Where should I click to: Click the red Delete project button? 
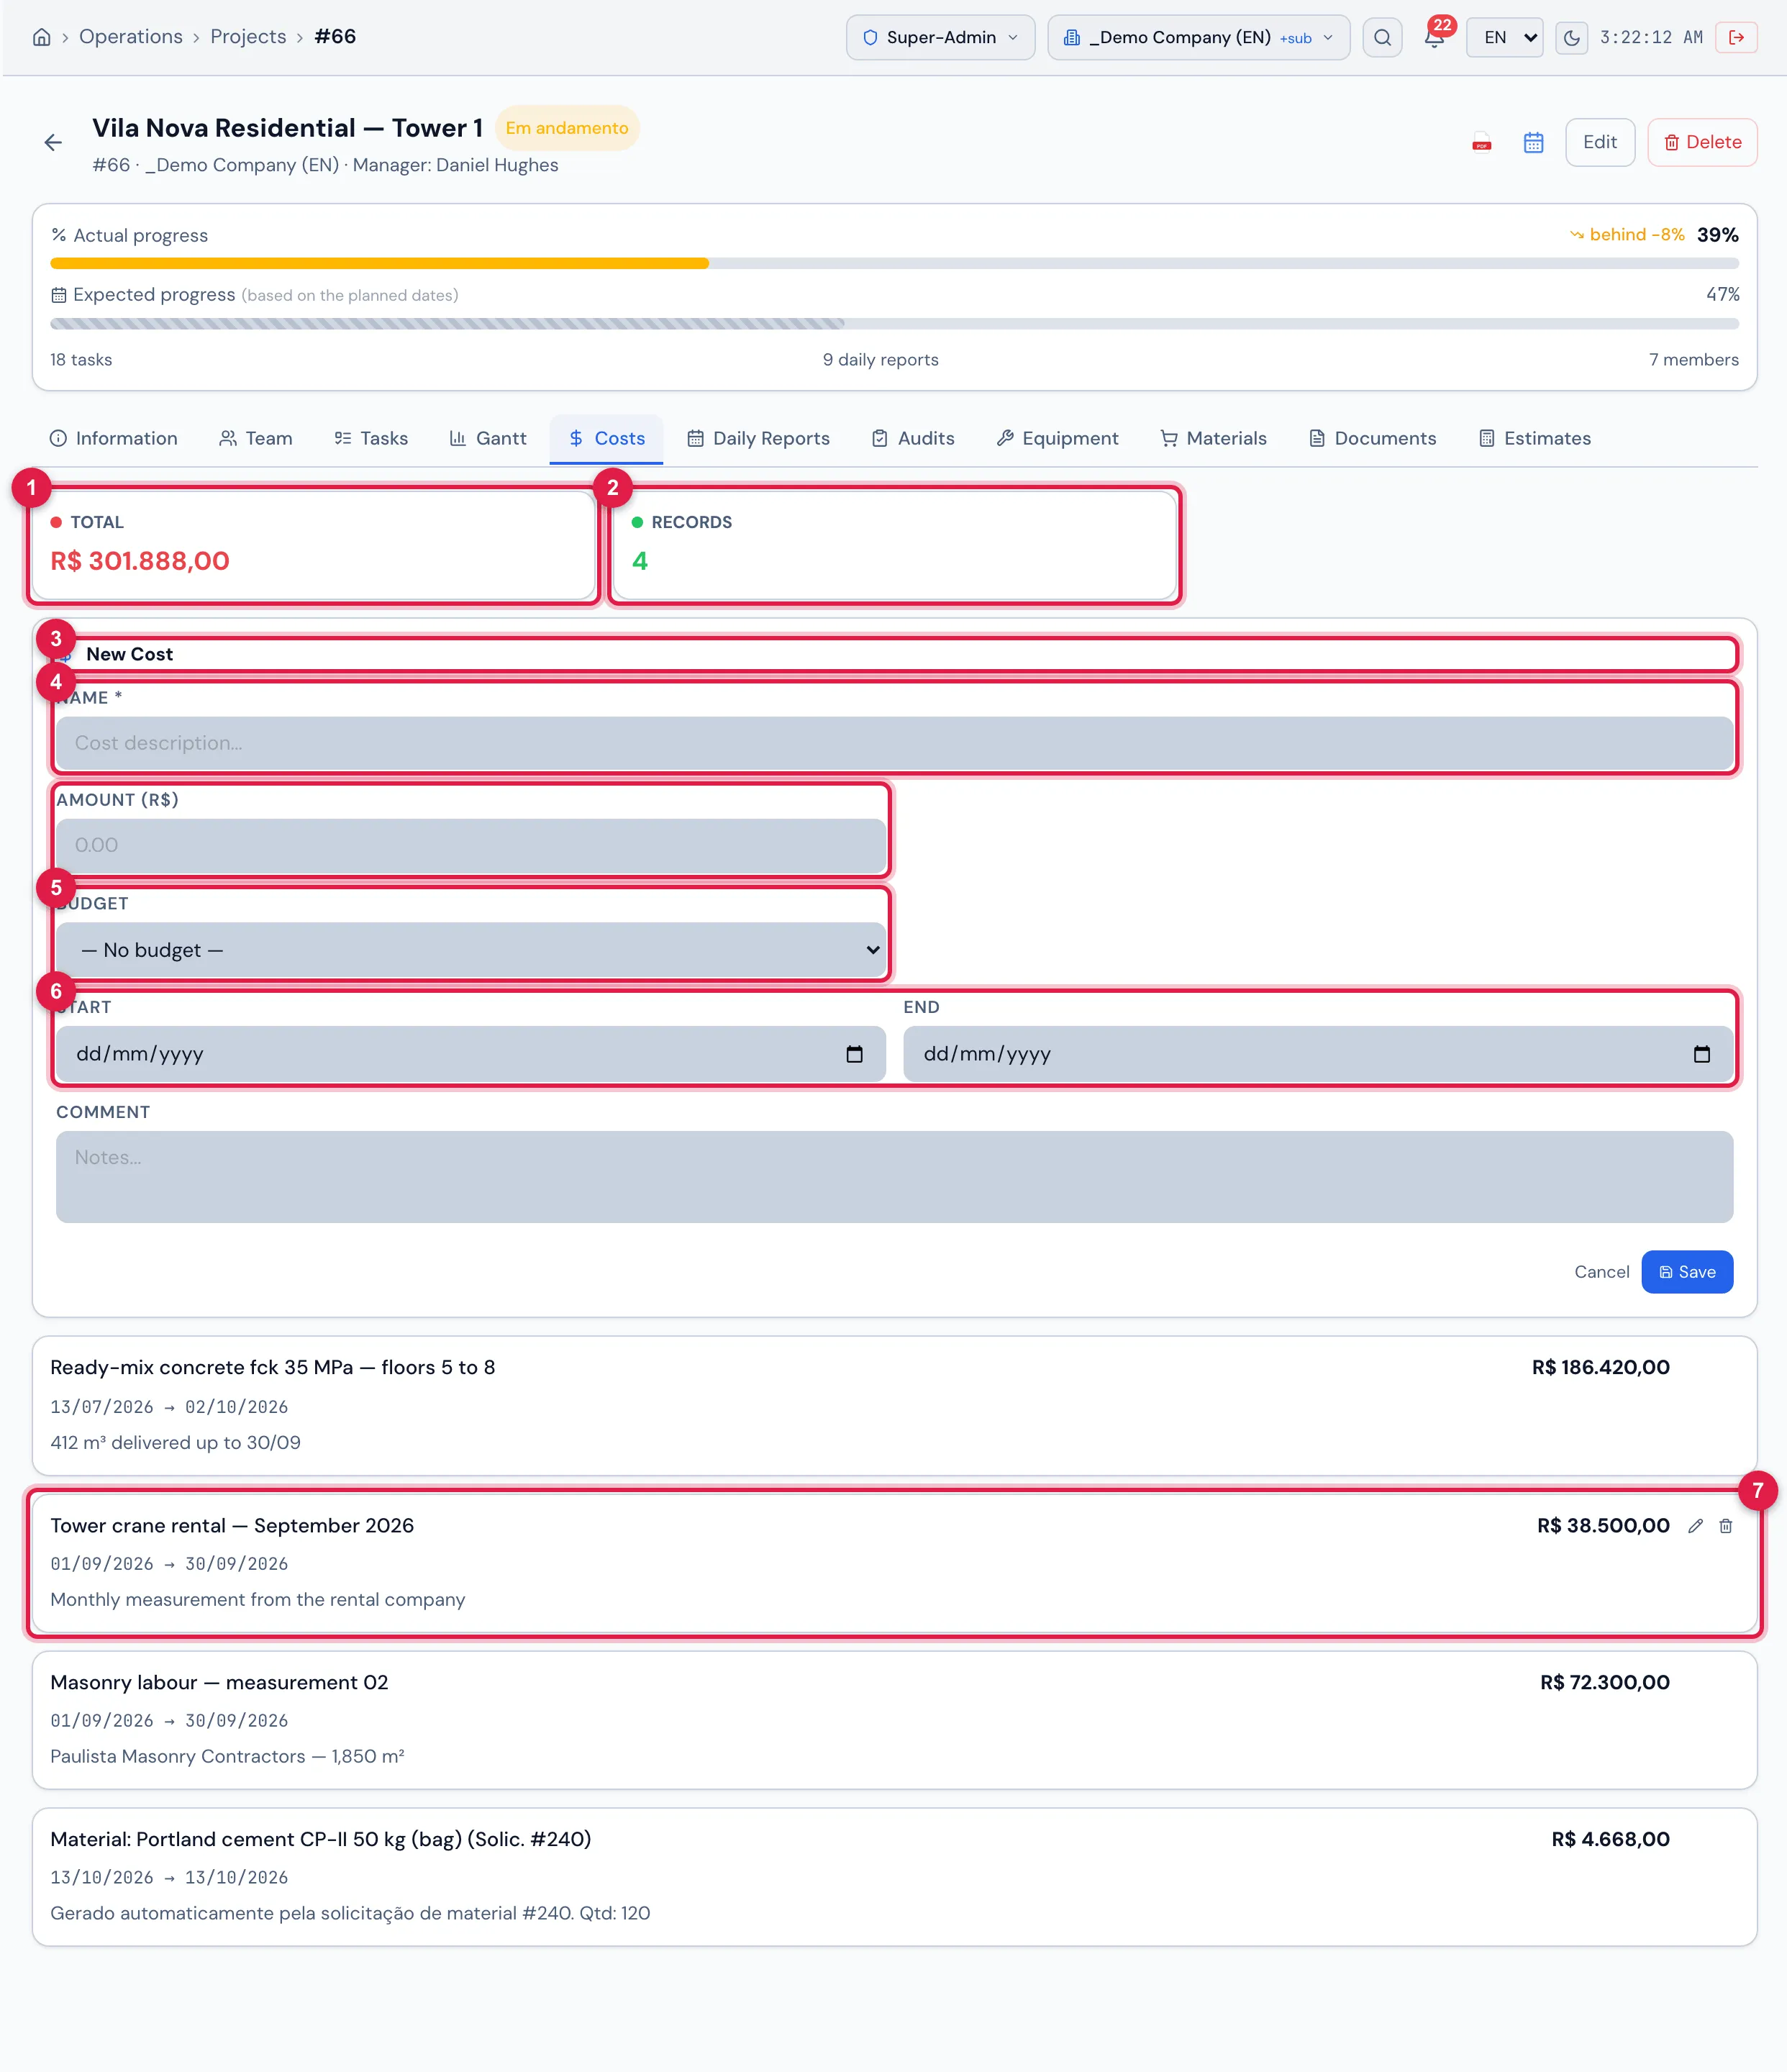coord(1702,142)
